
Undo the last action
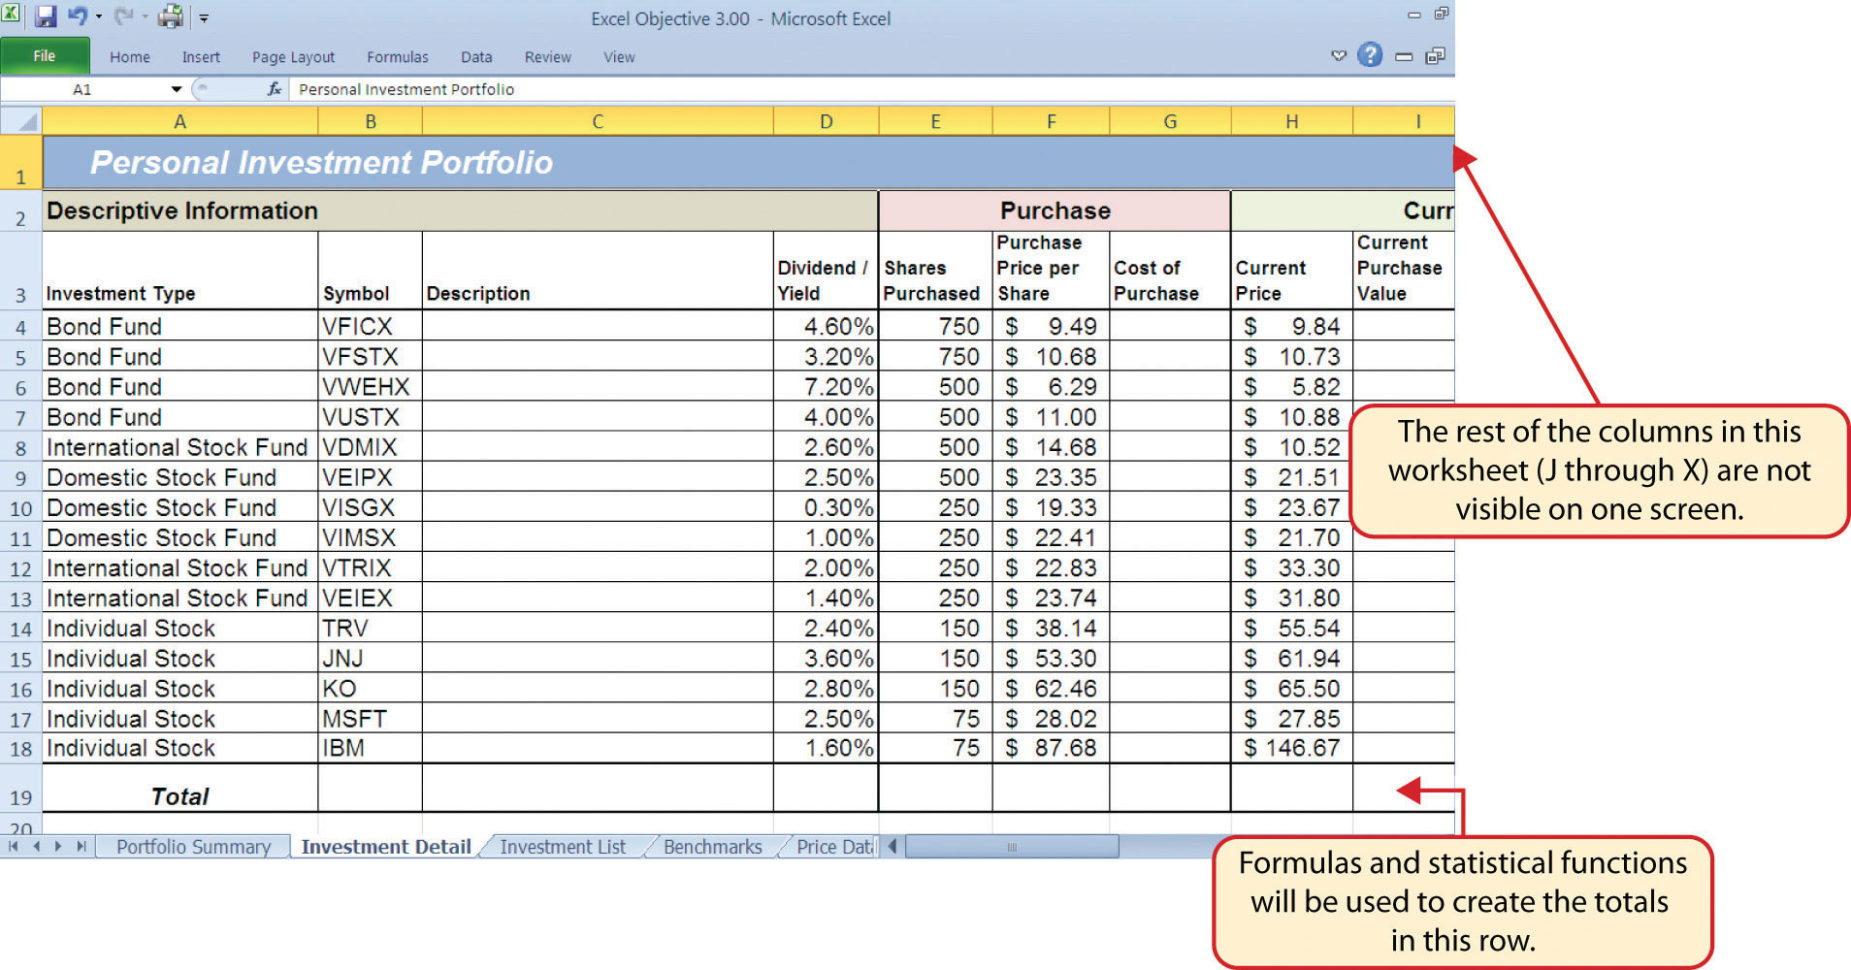[75, 16]
